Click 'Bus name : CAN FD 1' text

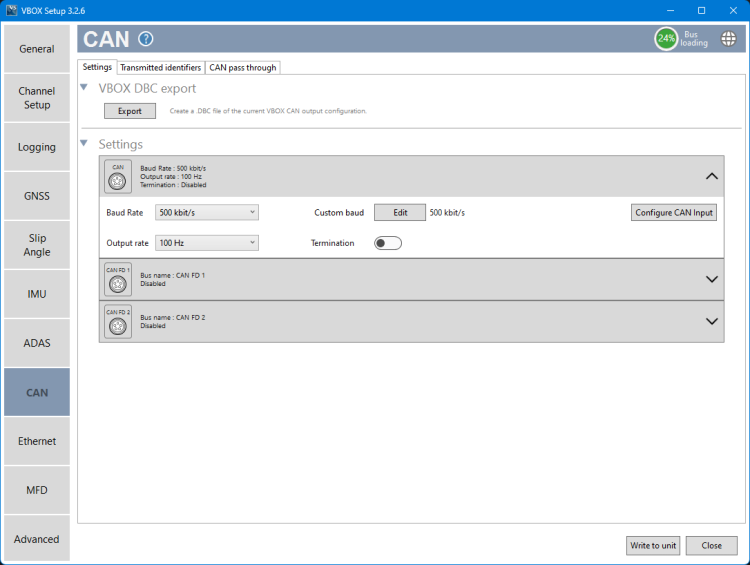point(173,276)
